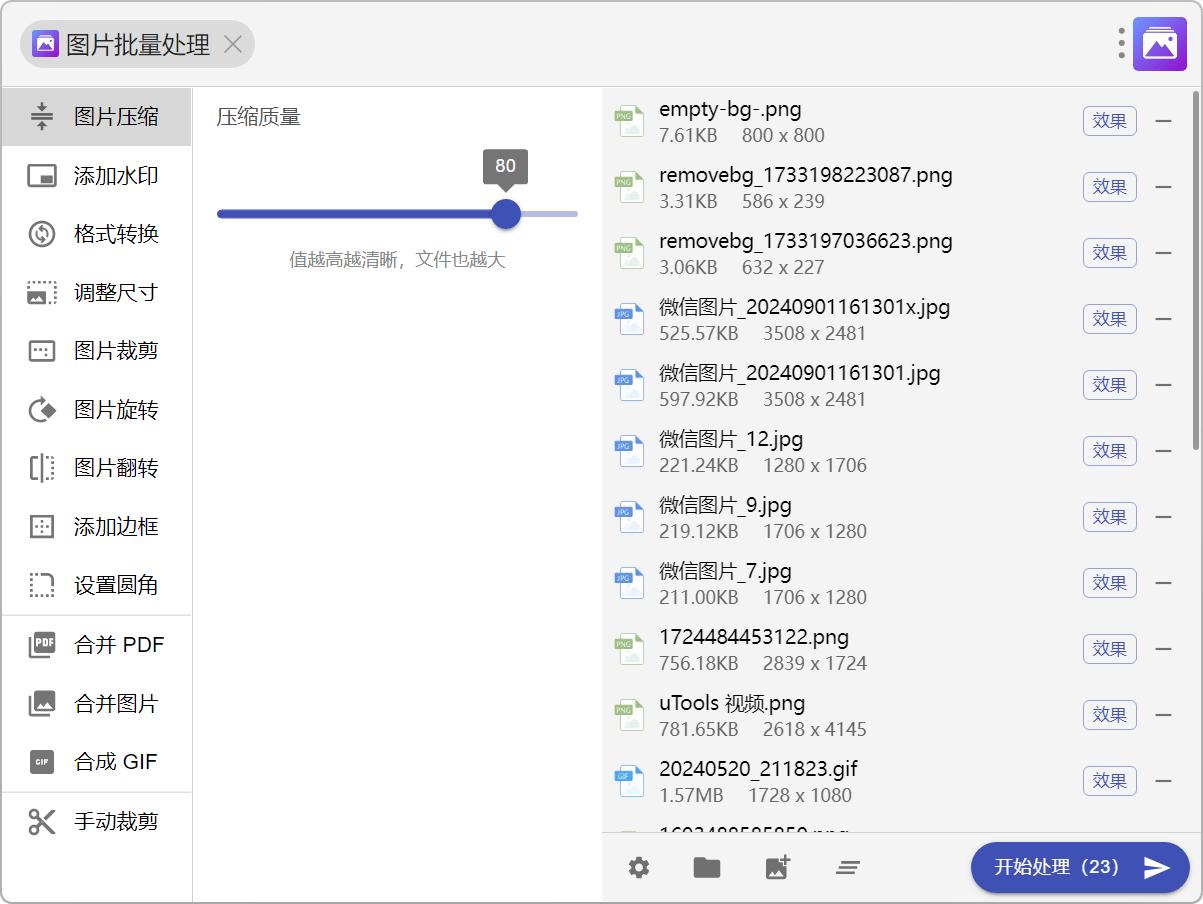
Task: Switch to the 格式转换 format conversion tool
Action: tap(97, 234)
